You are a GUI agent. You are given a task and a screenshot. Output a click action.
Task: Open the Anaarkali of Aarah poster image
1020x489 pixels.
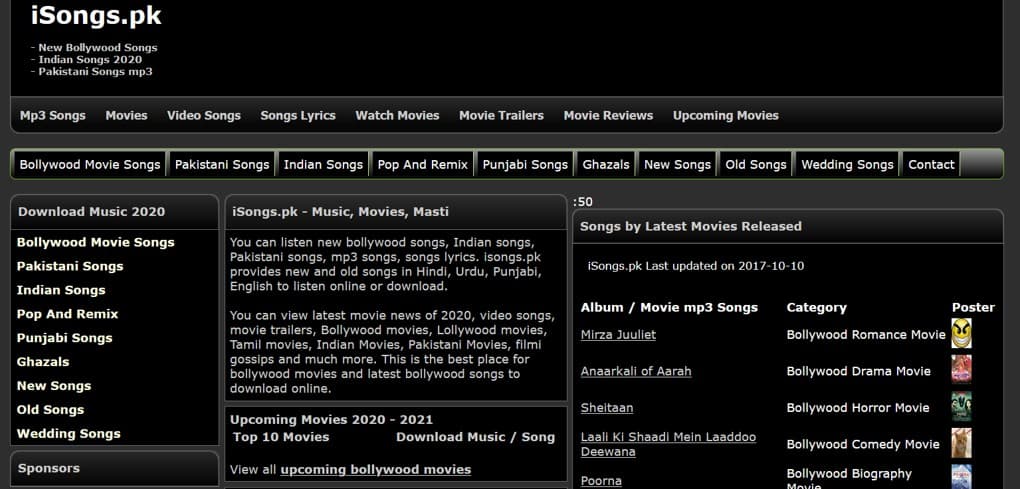pos(961,370)
